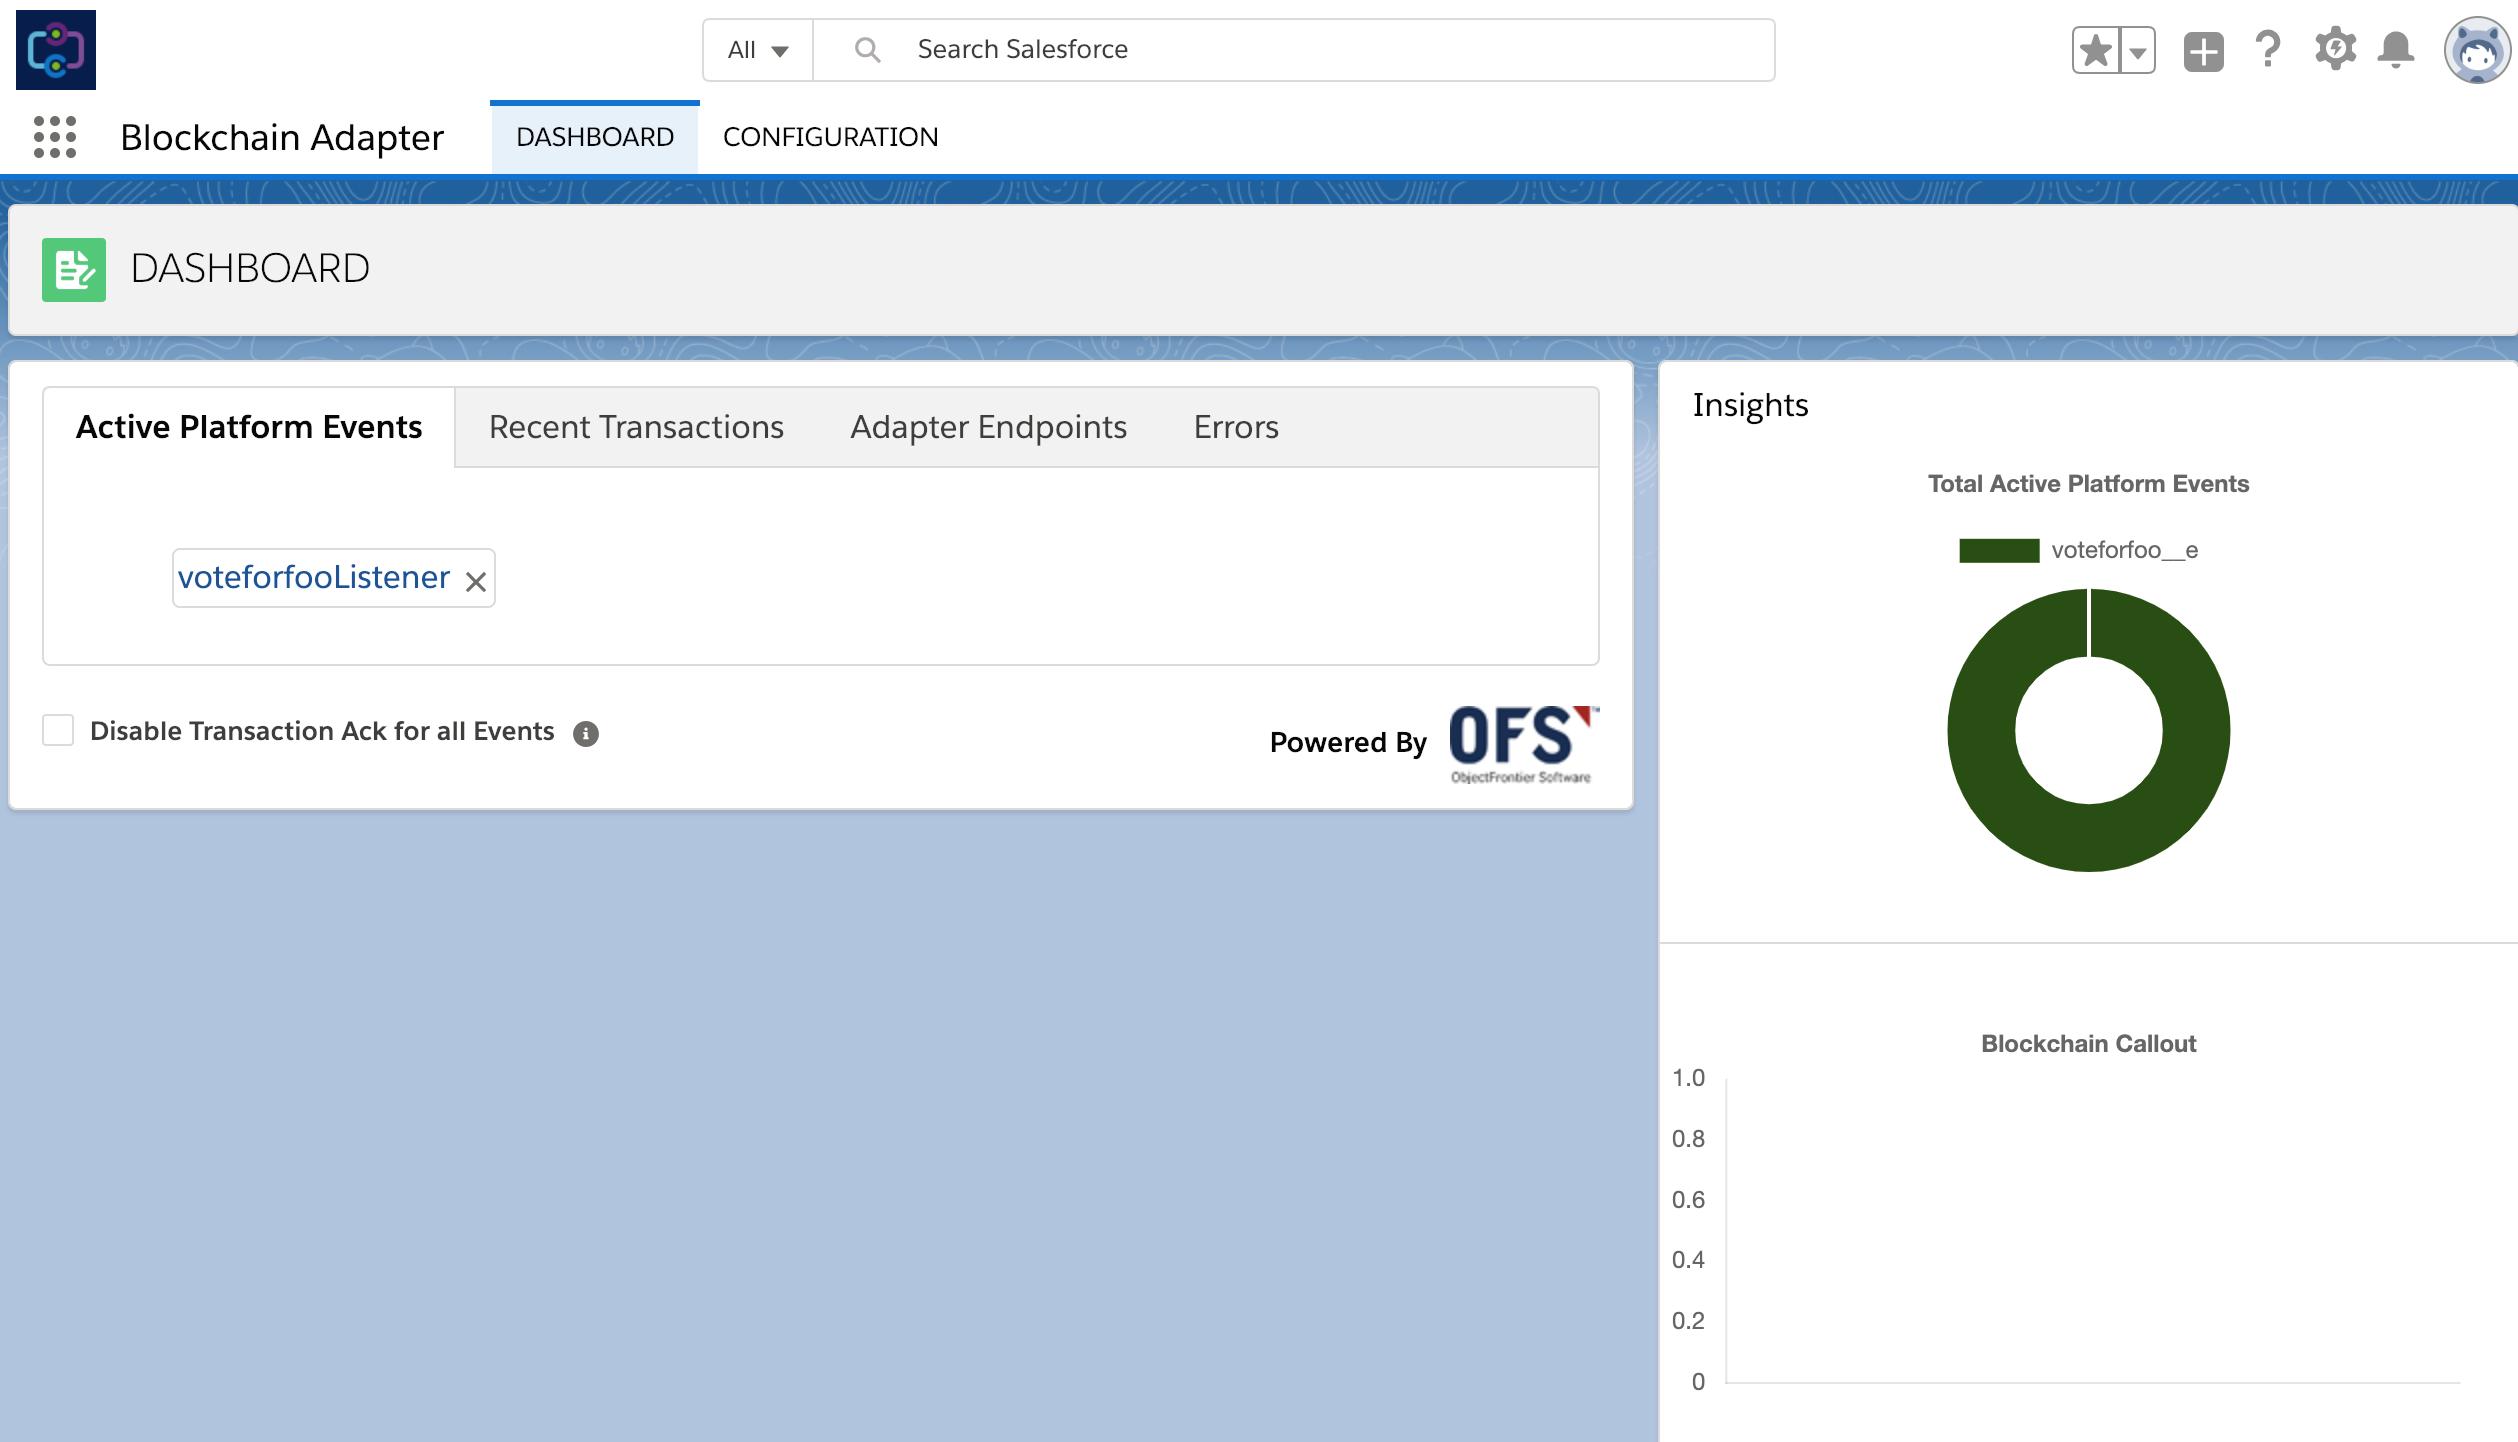Enable Disable Transaction Ack for all Events
The height and width of the screenshot is (1442, 2518).
pos(58,730)
